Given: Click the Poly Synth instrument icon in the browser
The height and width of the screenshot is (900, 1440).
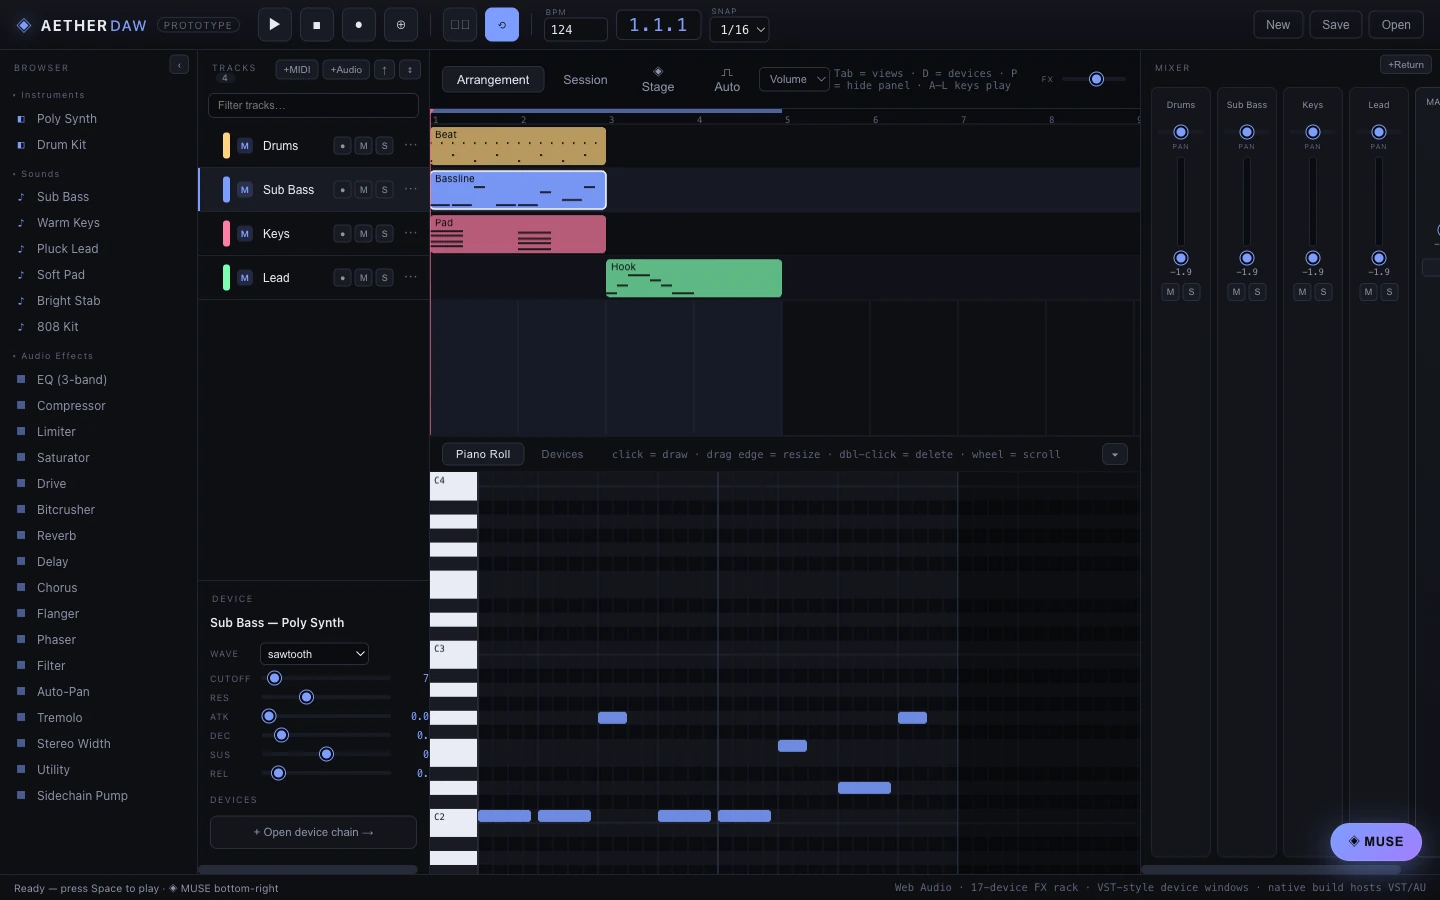Looking at the screenshot, I should point(21,119).
